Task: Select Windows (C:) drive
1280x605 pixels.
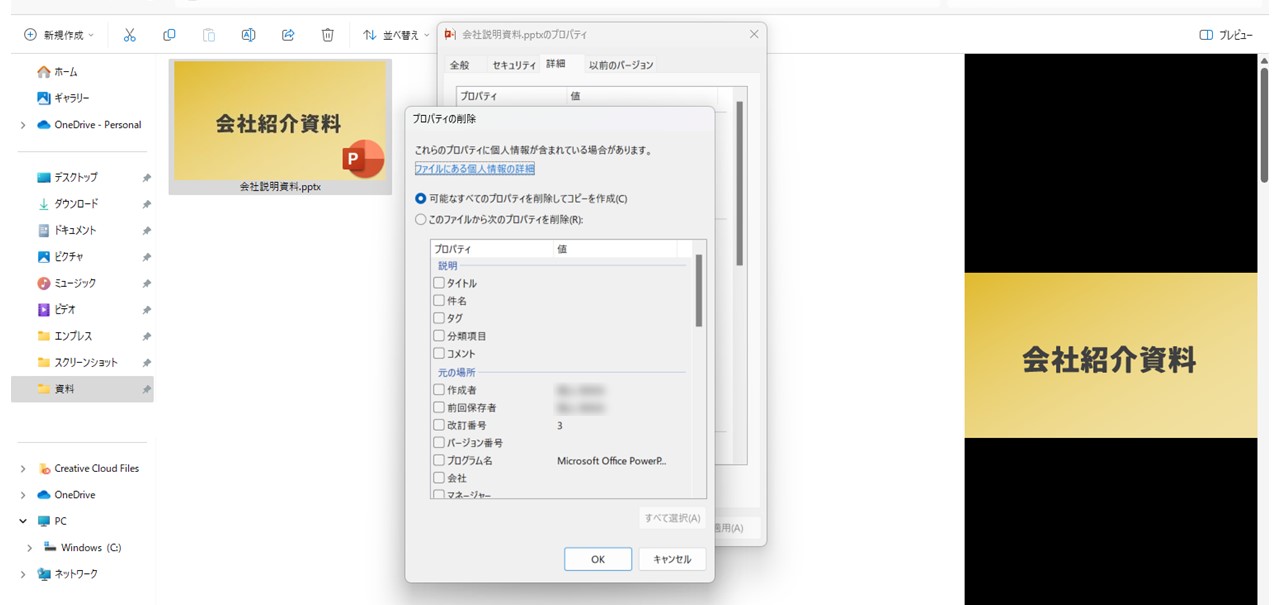Action: click(82, 548)
